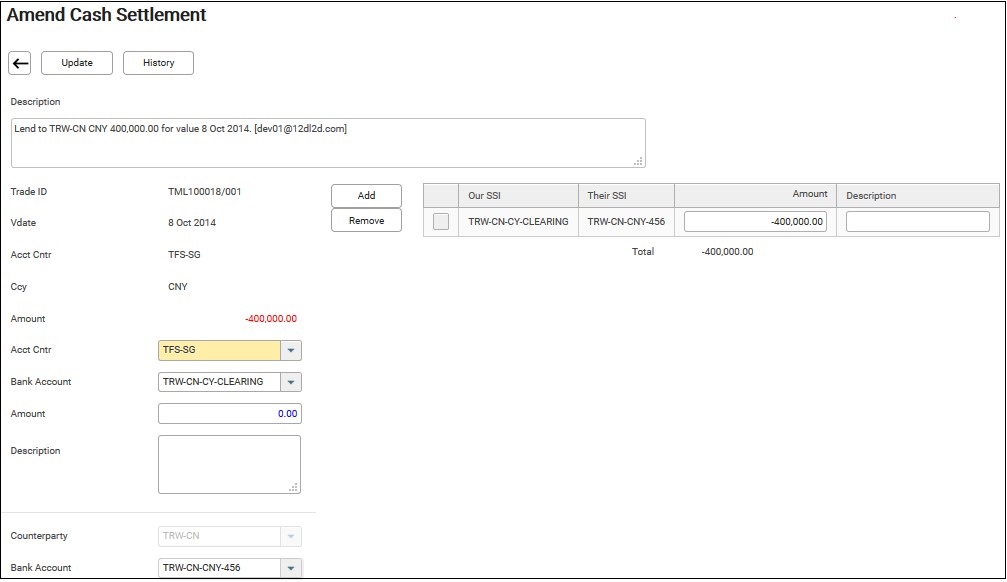Click the table row Description input
The width and height of the screenshot is (1007, 582).
click(918, 222)
